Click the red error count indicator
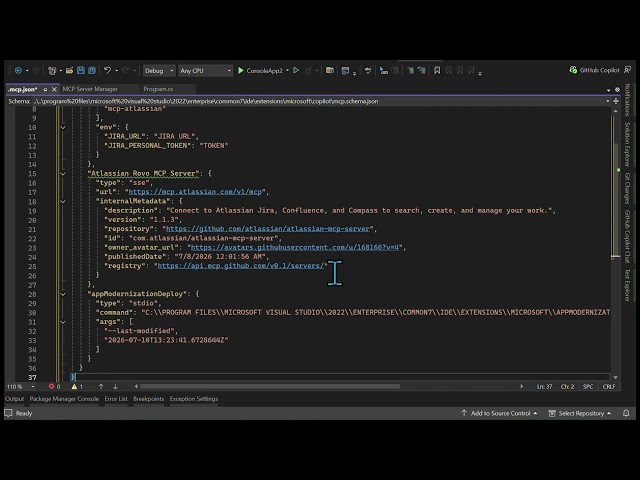Image resolution: width=640 pixels, height=480 pixels. [54, 387]
